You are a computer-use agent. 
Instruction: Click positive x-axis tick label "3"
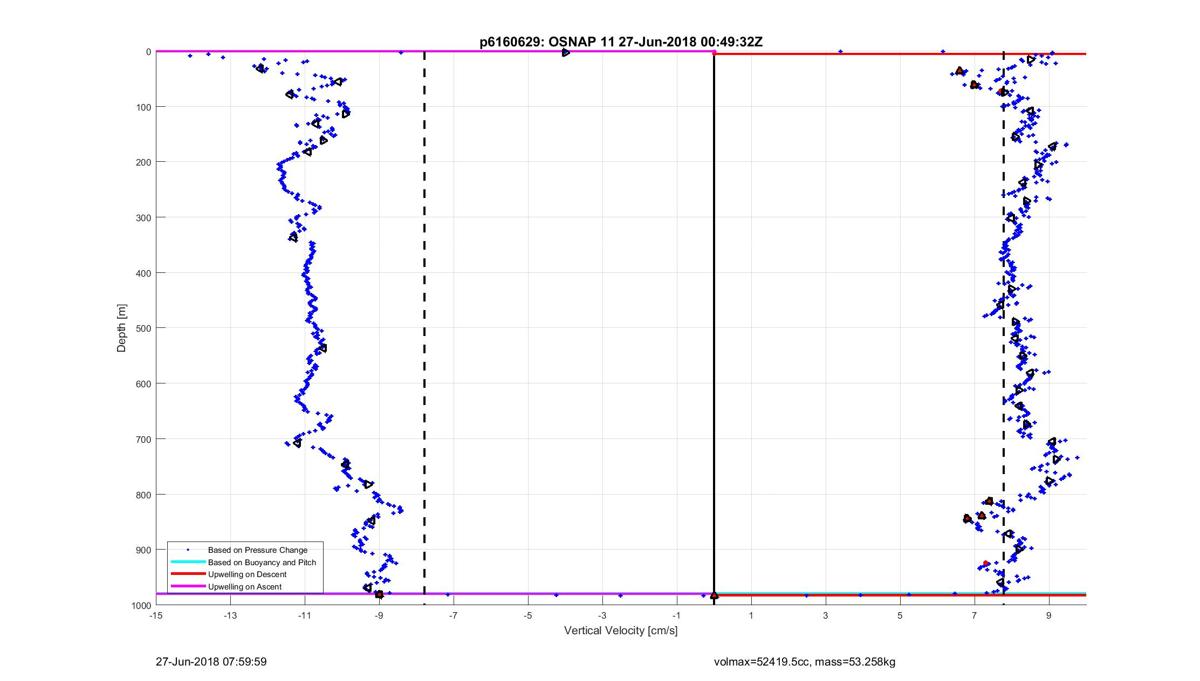826,616
